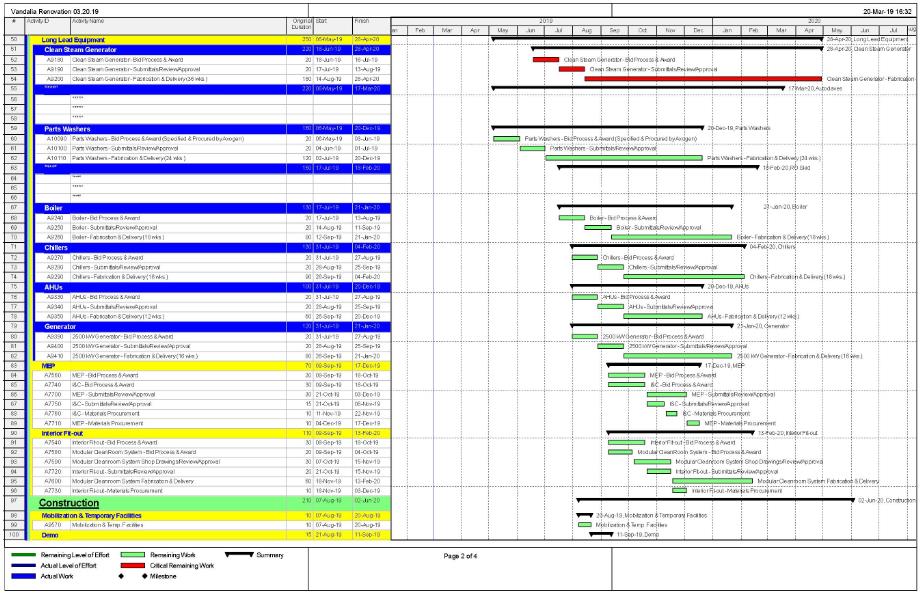
Task: Click the light green Remaining Work legend swatch
Action: [133, 553]
